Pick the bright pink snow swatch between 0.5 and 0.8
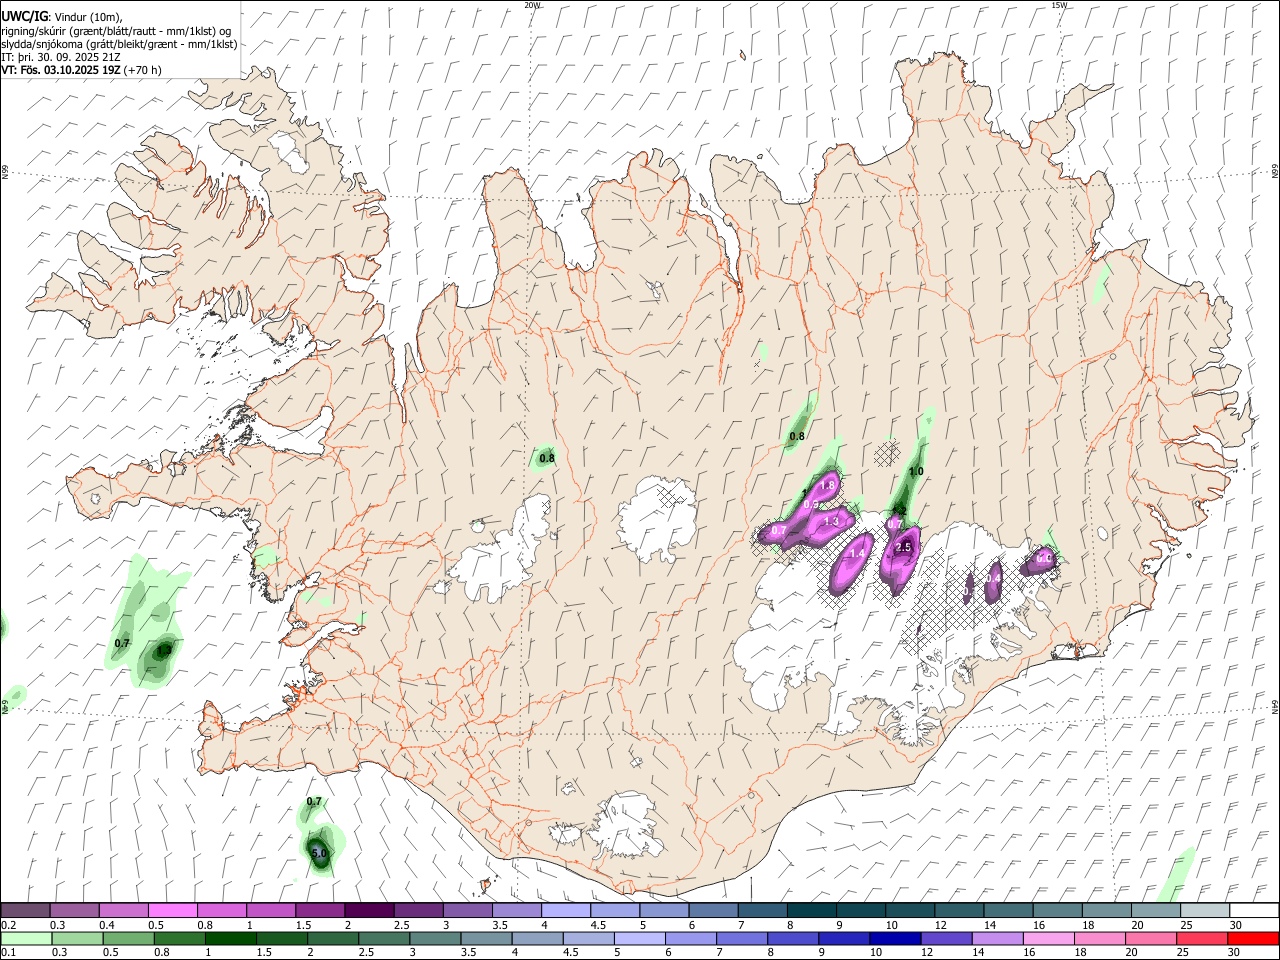1280x960 pixels. pyautogui.click(x=172, y=910)
